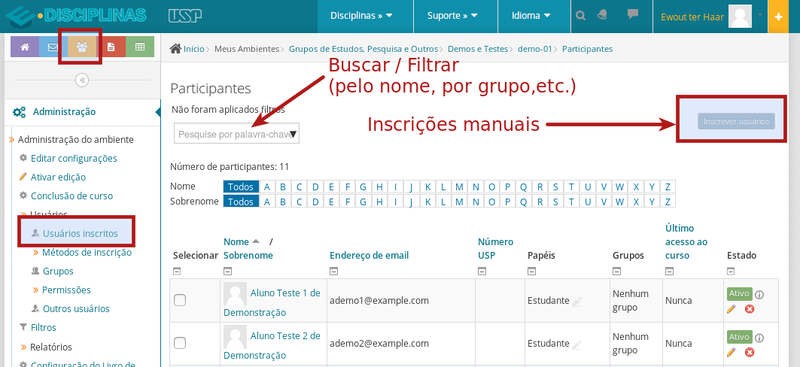The image size is (800, 367).
Task: Hide the Papéis column toggle
Action: (x=532, y=272)
